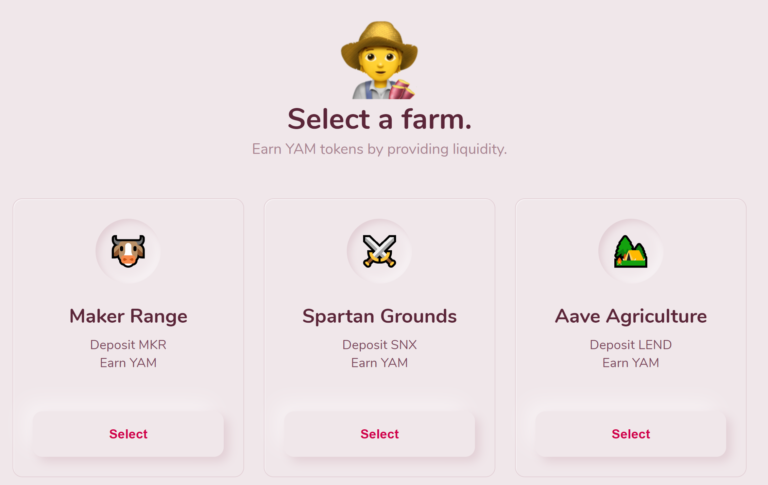Image resolution: width=768 pixels, height=485 pixels.
Task: Click 'Earn YAM' in Spartan Grounds card
Action: pos(379,363)
